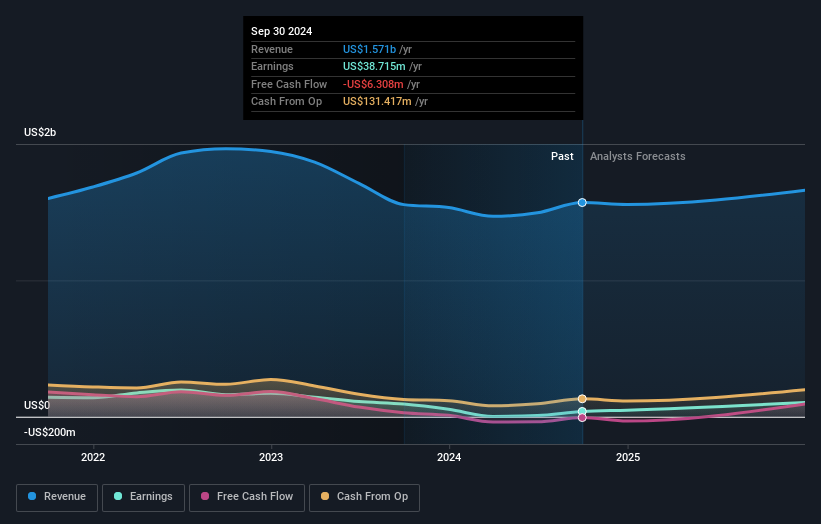821x524 pixels.
Task: Click the orange Cash From Op legend dot
Action: click(x=325, y=496)
